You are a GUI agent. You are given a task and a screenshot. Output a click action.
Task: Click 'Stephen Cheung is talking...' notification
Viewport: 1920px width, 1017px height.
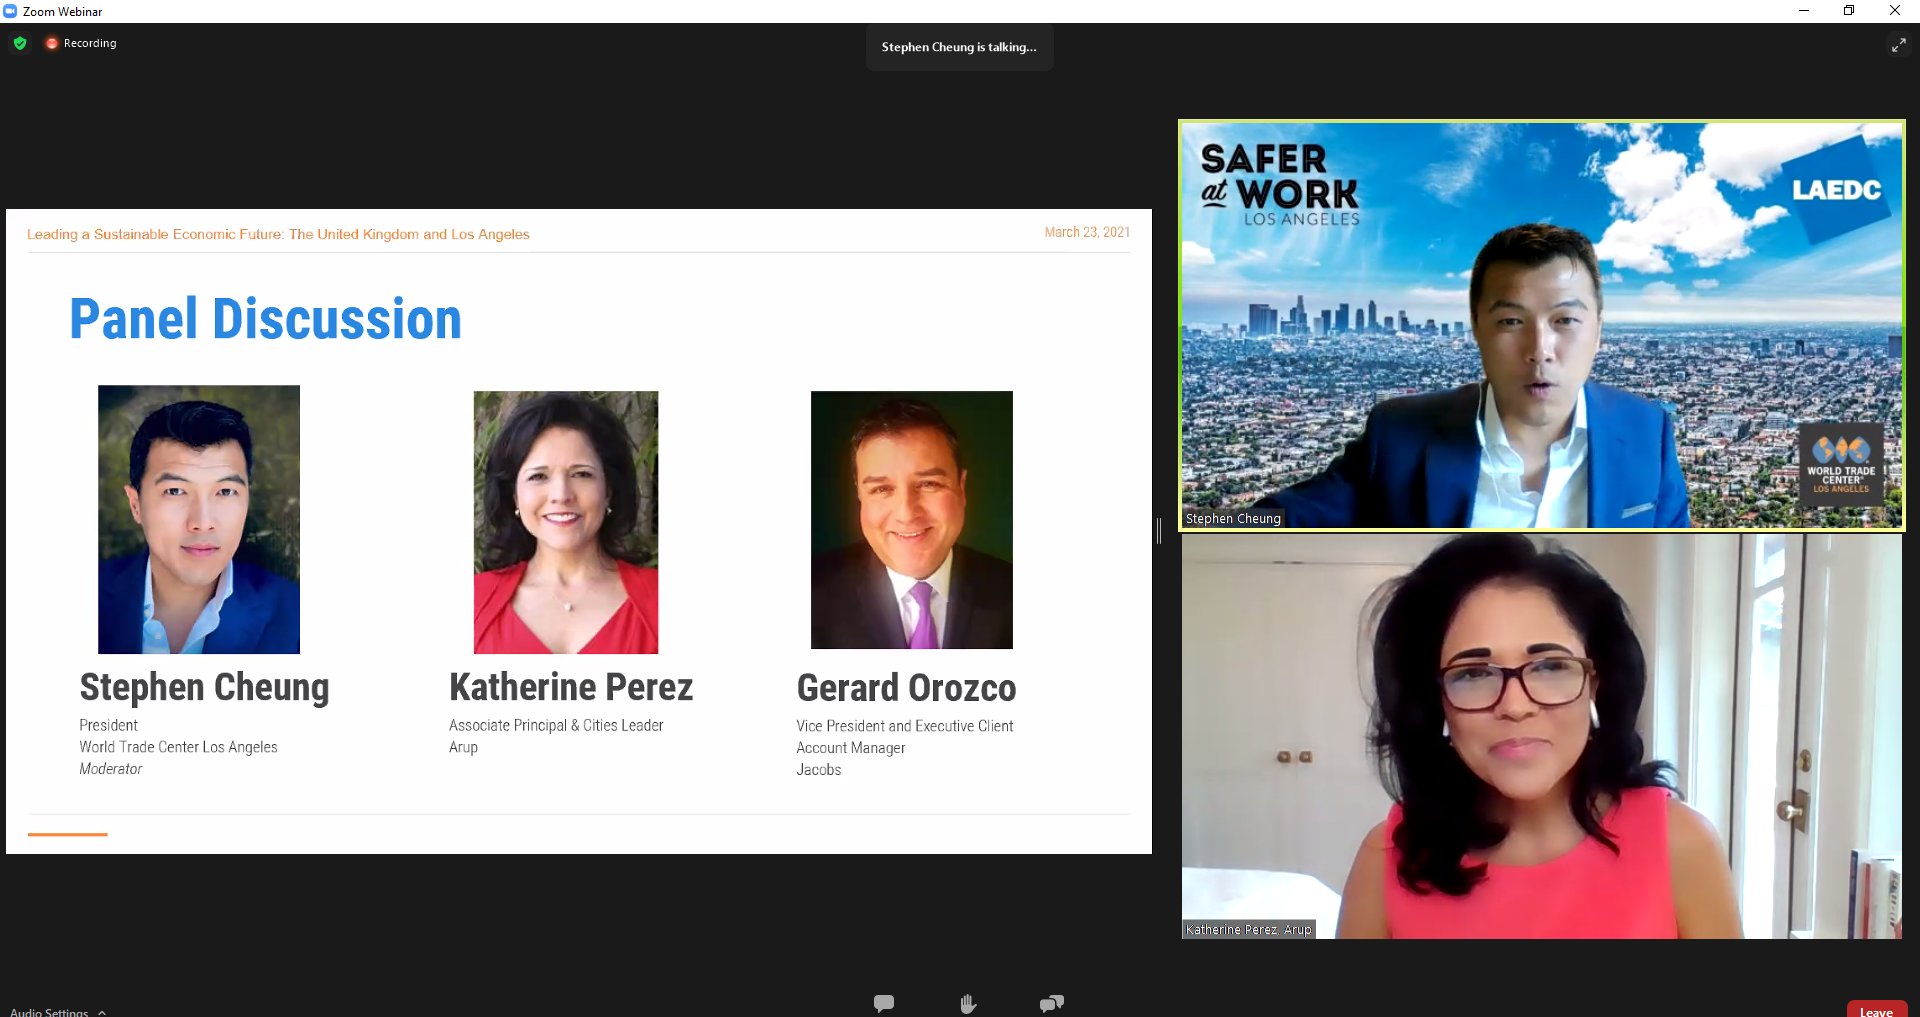click(959, 47)
